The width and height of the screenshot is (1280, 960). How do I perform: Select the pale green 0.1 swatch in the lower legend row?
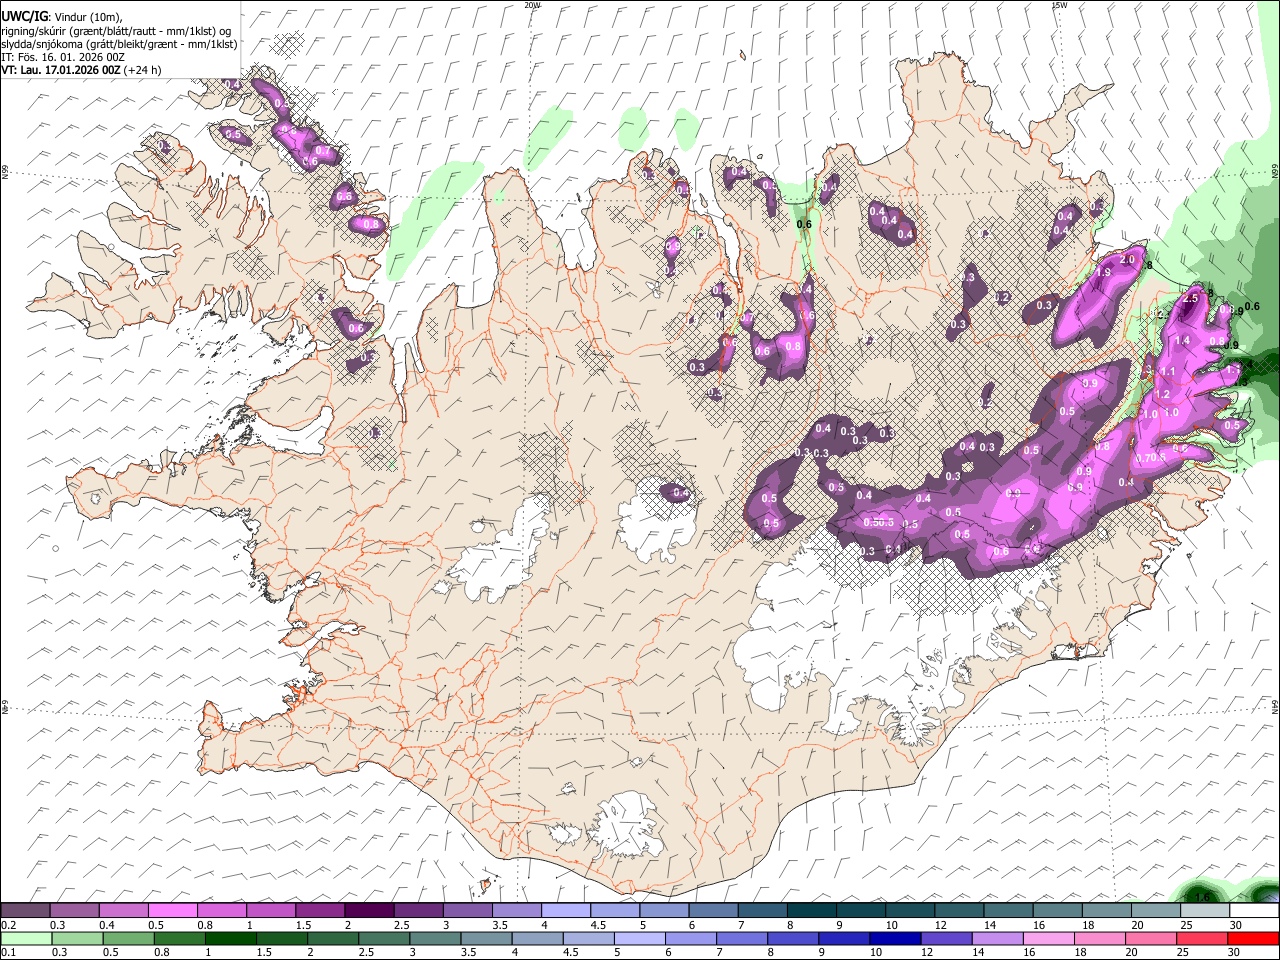[x=26, y=939]
